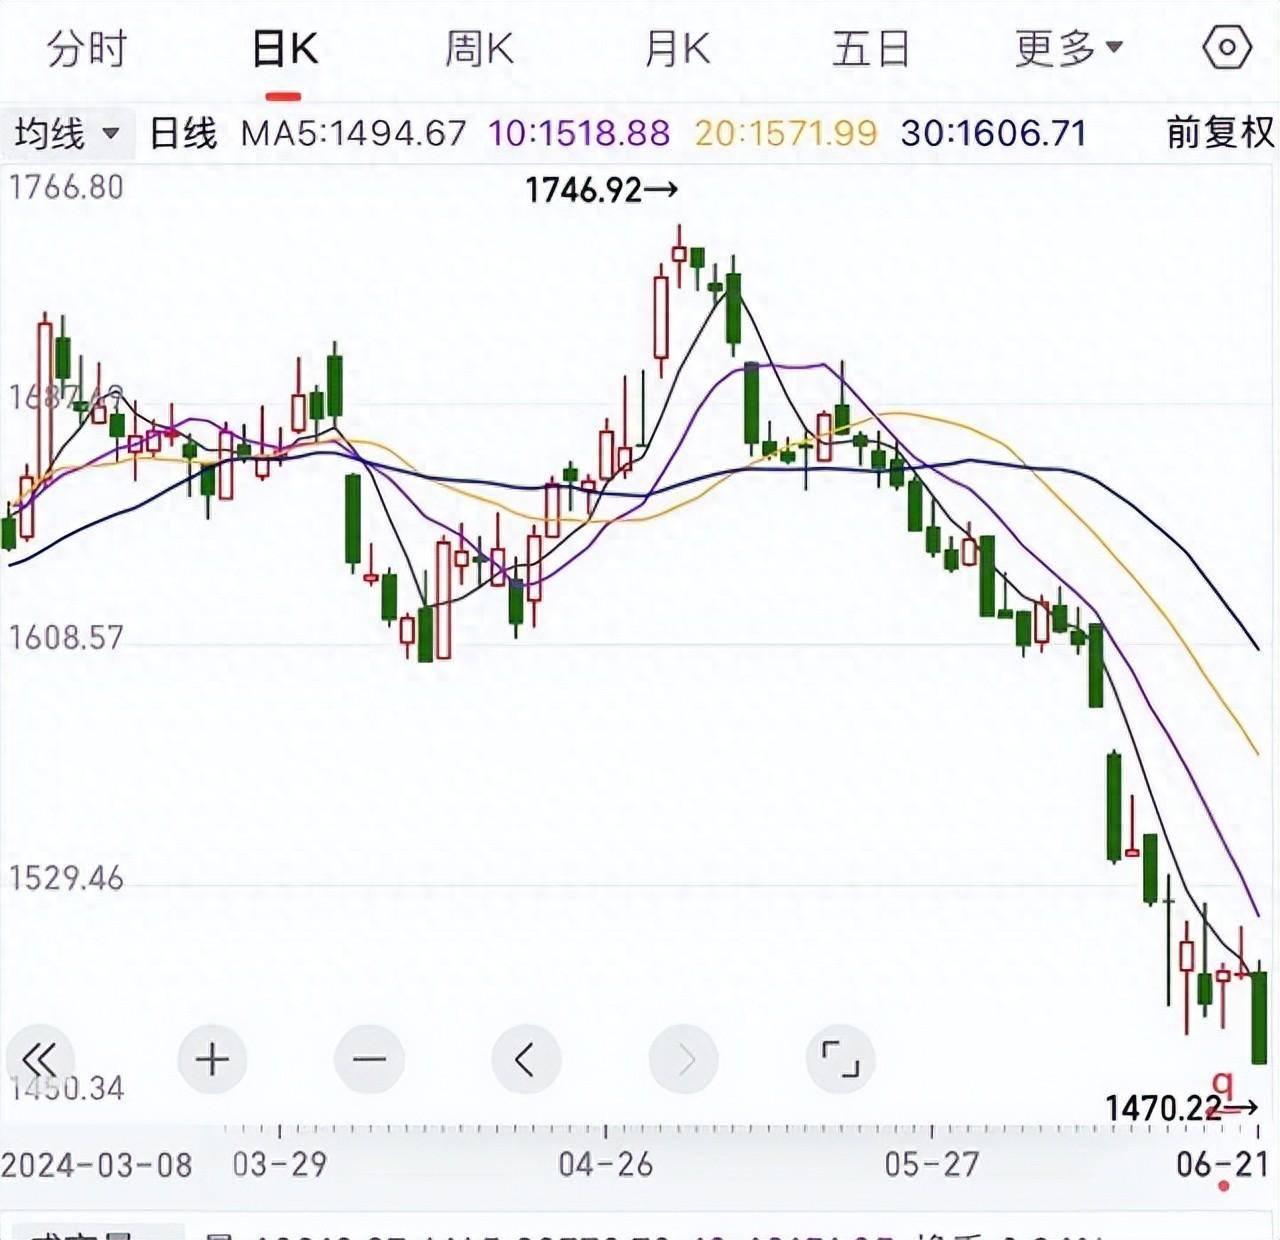This screenshot has width=1280, height=1240.
Task: Open the hexagon chart settings icon
Action: [1226, 47]
